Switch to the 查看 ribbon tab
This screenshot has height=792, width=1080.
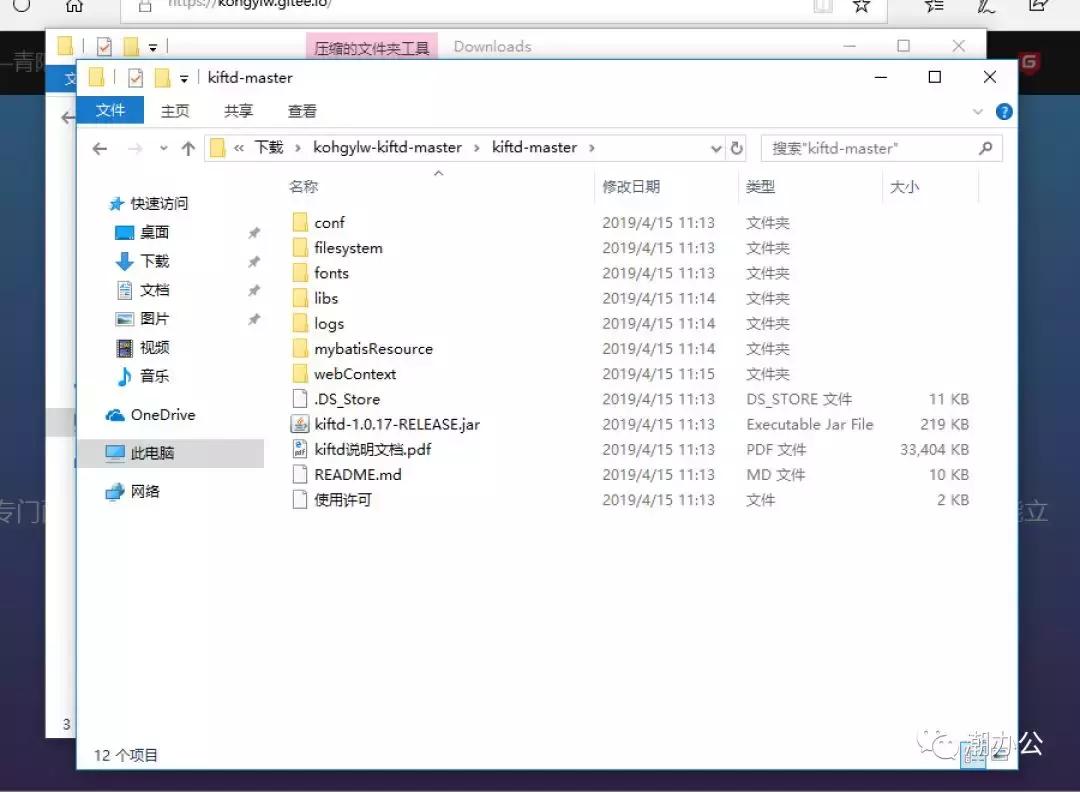(301, 111)
